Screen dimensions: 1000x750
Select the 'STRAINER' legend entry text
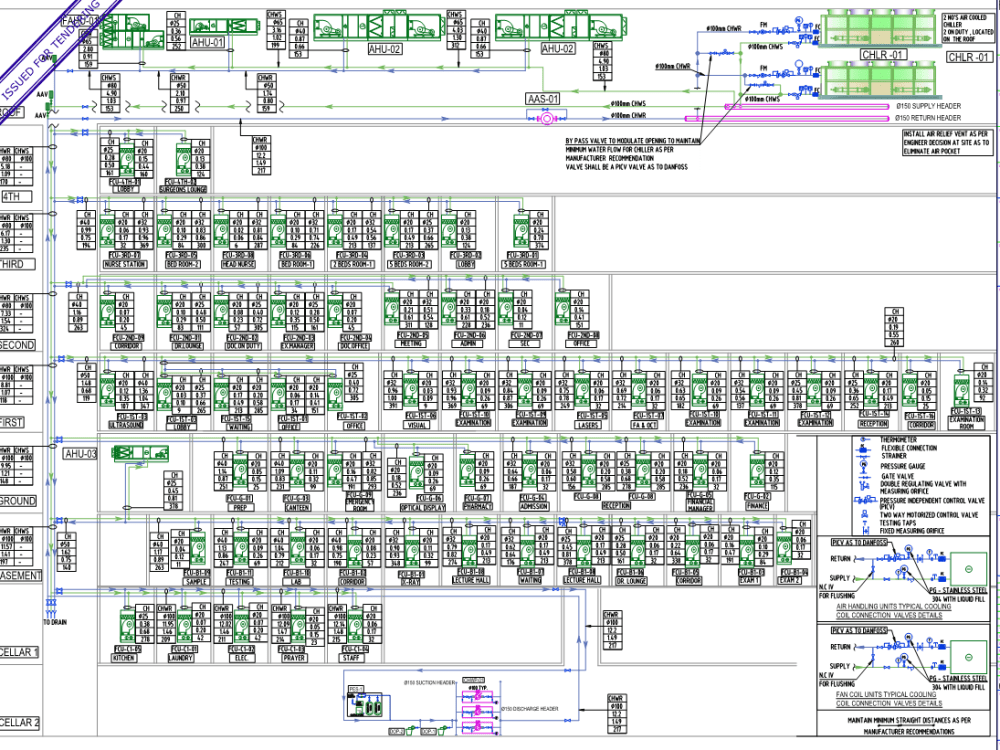pos(893,456)
